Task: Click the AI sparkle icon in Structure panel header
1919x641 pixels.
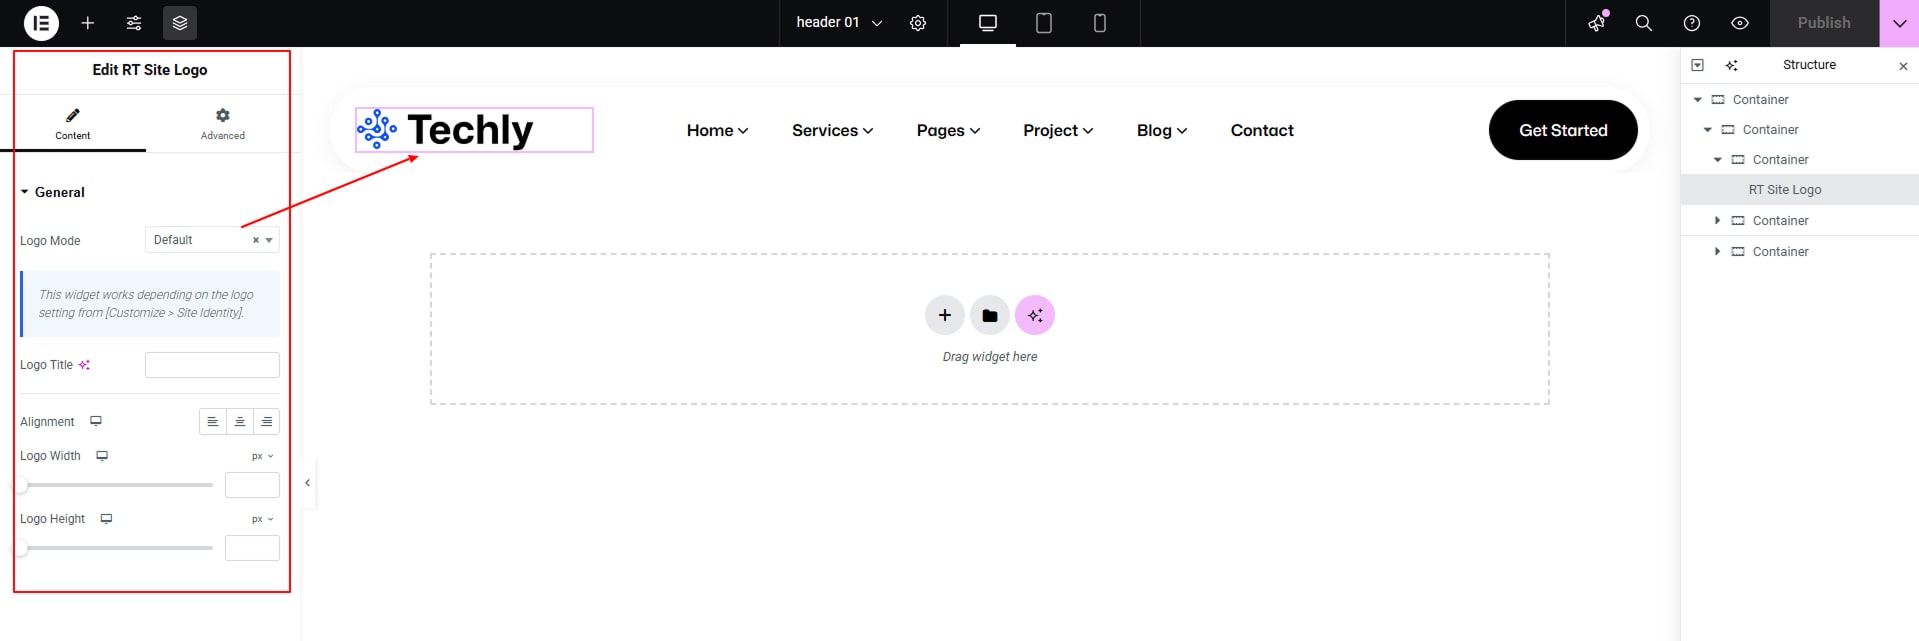Action: [x=1732, y=65]
